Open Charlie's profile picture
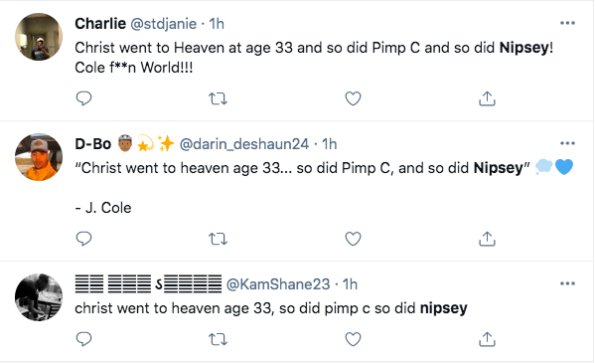The height and width of the screenshot is (363, 595). point(39,37)
